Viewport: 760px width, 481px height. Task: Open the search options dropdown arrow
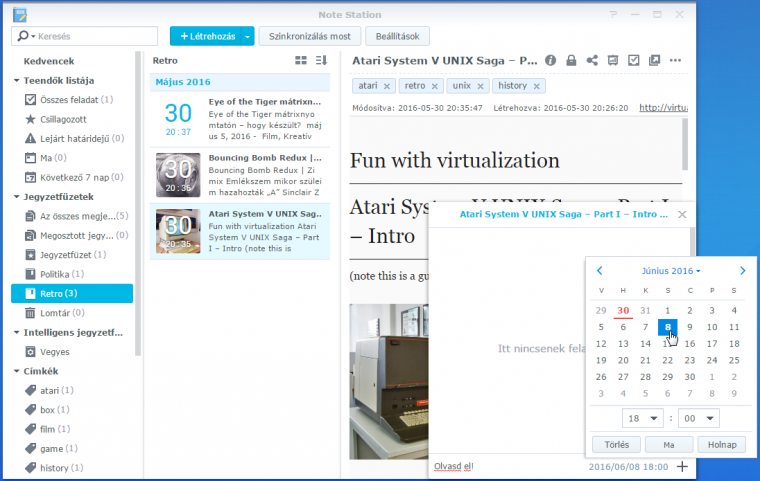[33, 36]
